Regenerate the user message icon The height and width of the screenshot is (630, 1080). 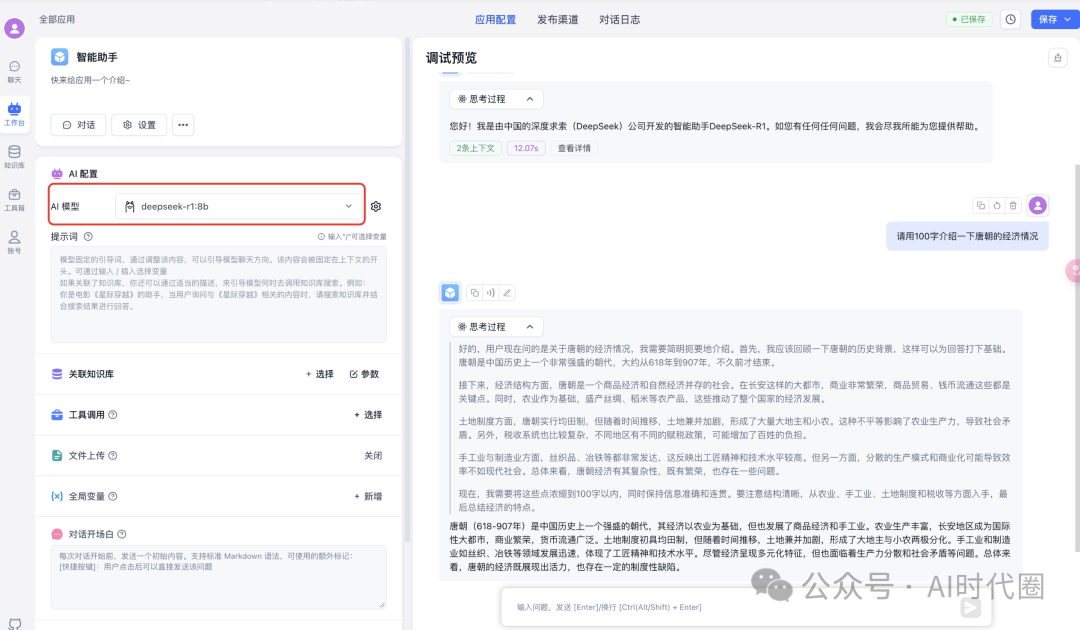tap(997, 205)
